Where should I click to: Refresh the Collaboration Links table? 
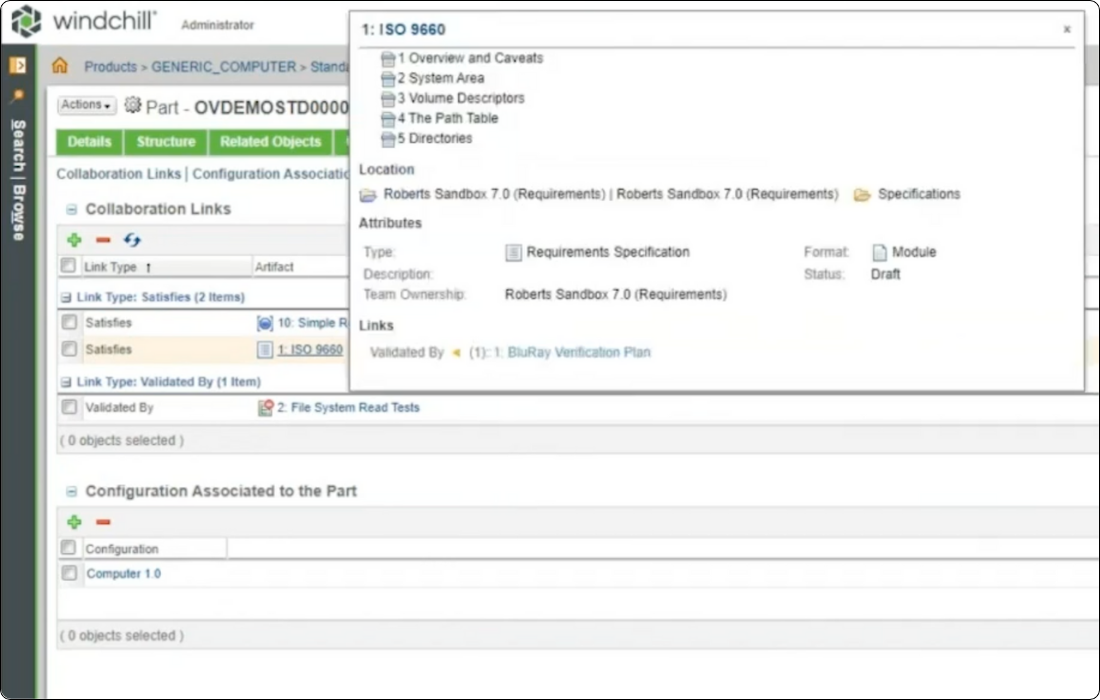132,240
